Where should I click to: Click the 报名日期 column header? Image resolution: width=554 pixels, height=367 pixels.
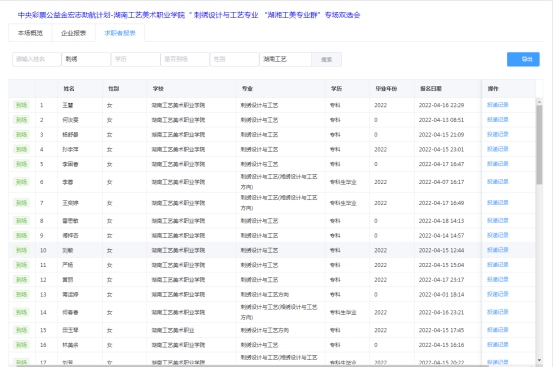431,89
